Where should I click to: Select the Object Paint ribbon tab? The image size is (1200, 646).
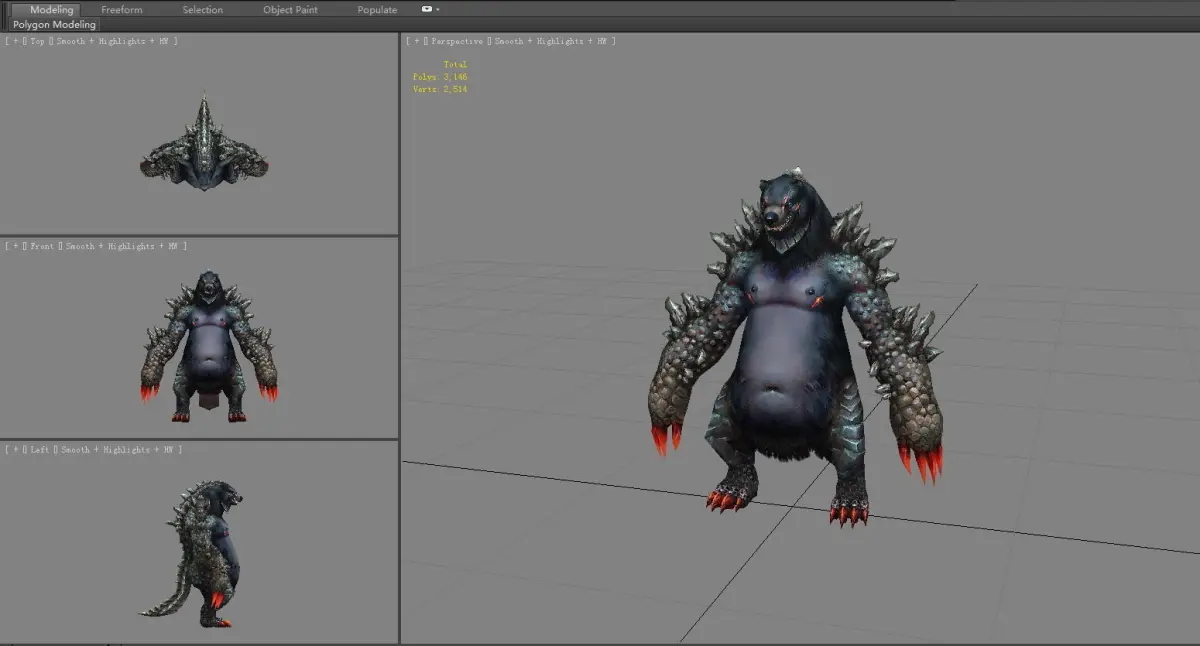point(292,10)
